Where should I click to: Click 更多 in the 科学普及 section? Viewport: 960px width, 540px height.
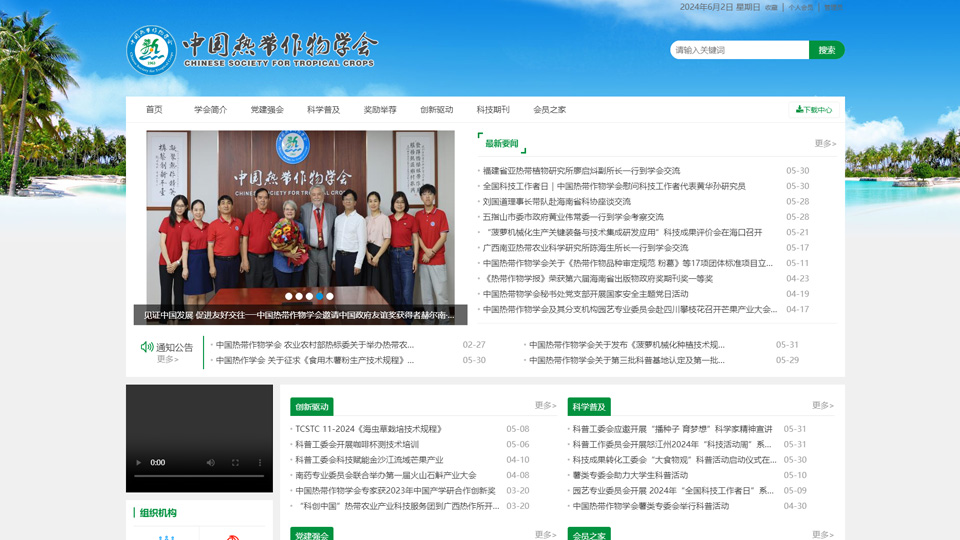tap(823, 405)
